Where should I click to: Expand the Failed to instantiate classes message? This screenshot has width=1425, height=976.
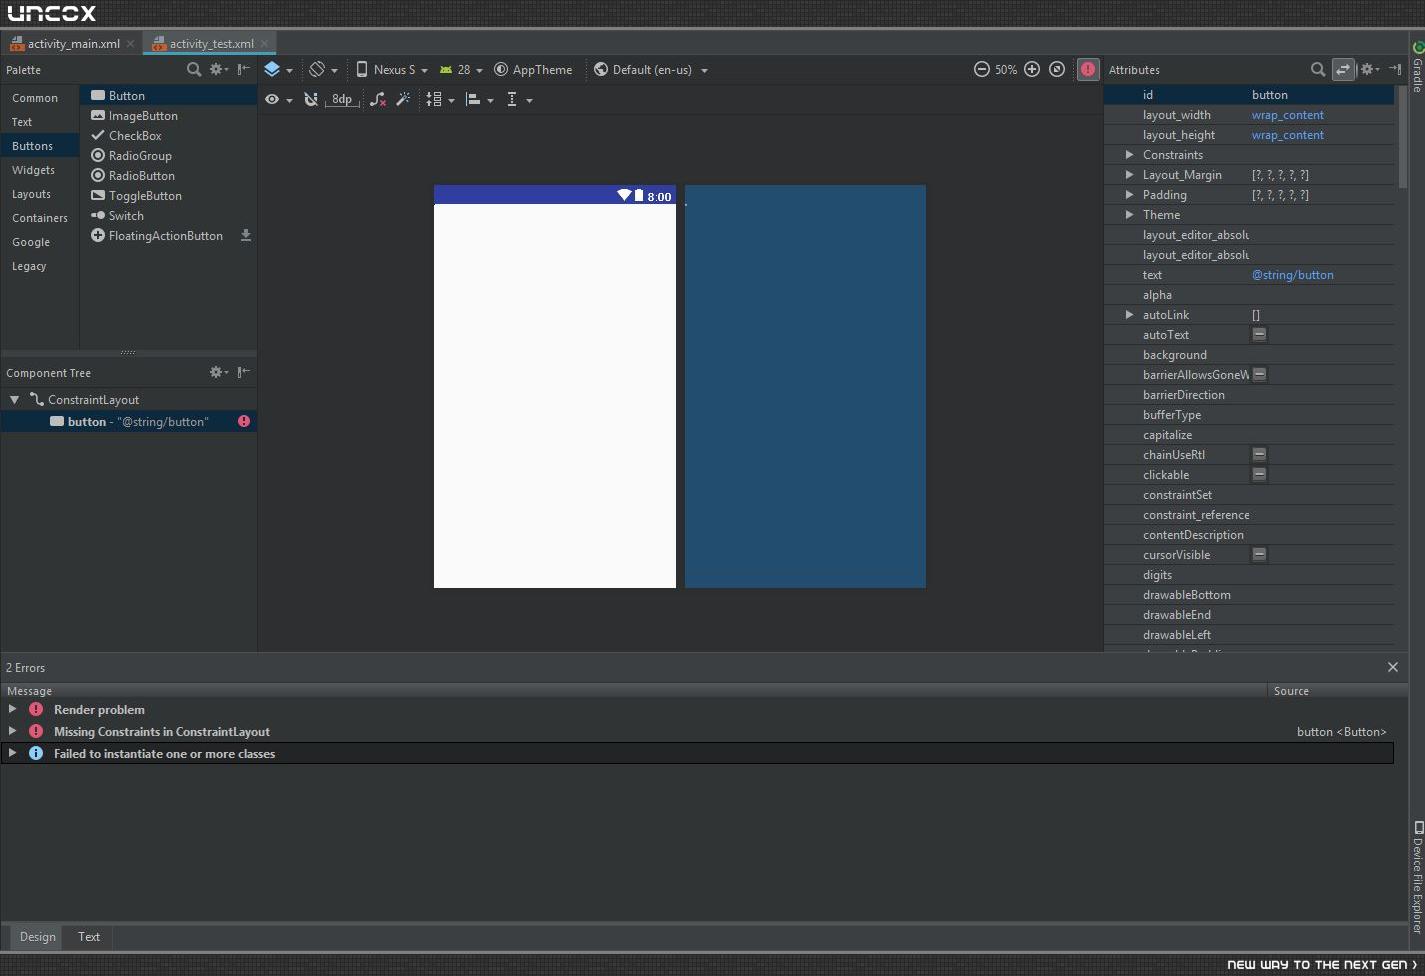tap(12, 753)
